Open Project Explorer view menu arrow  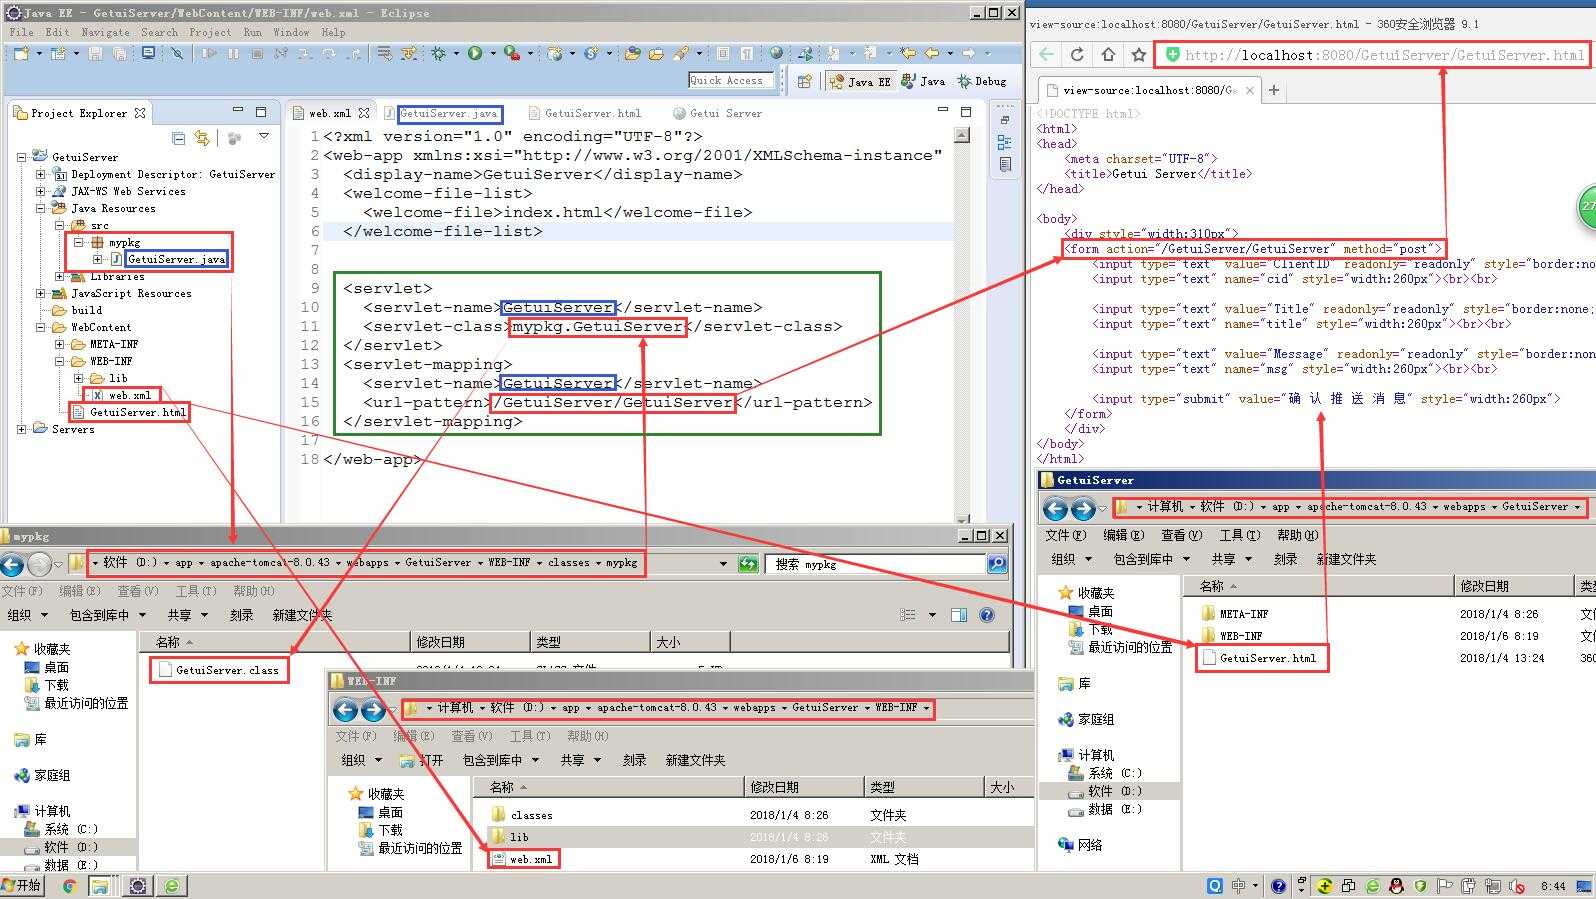point(264,136)
